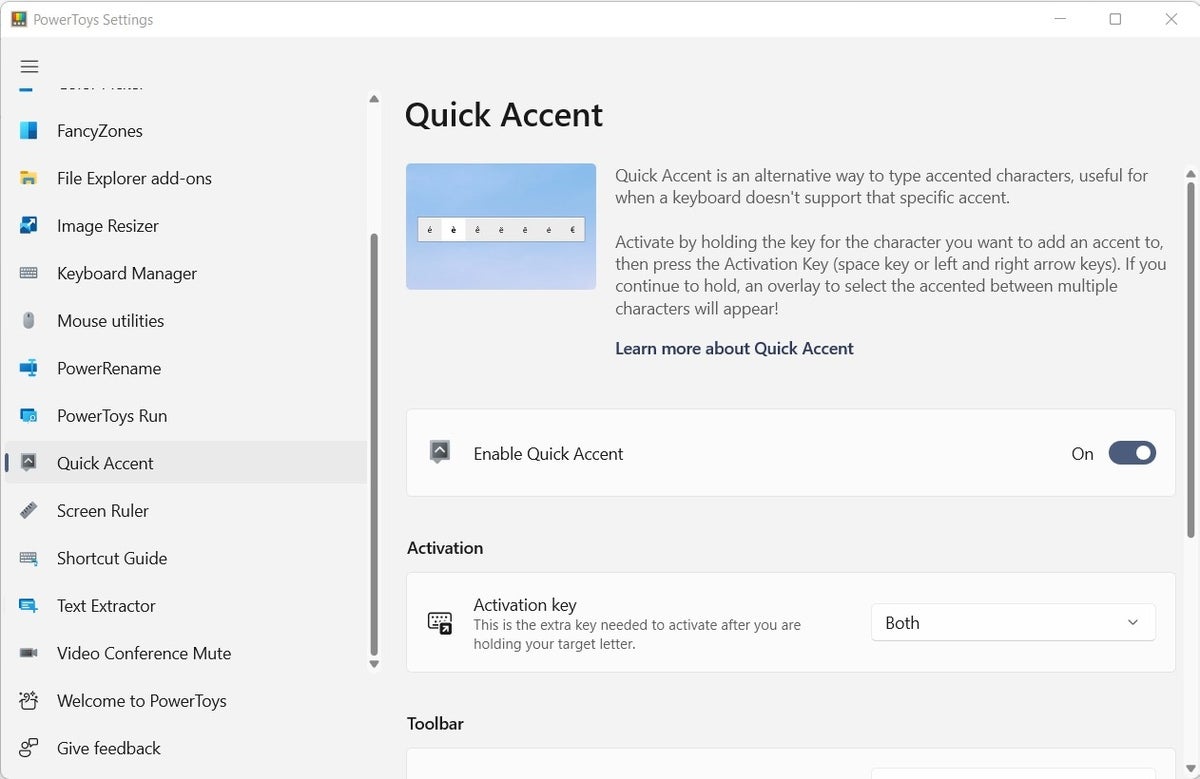Image resolution: width=1200 pixels, height=779 pixels.
Task: Click the PowerRename icon
Action: point(29,368)
